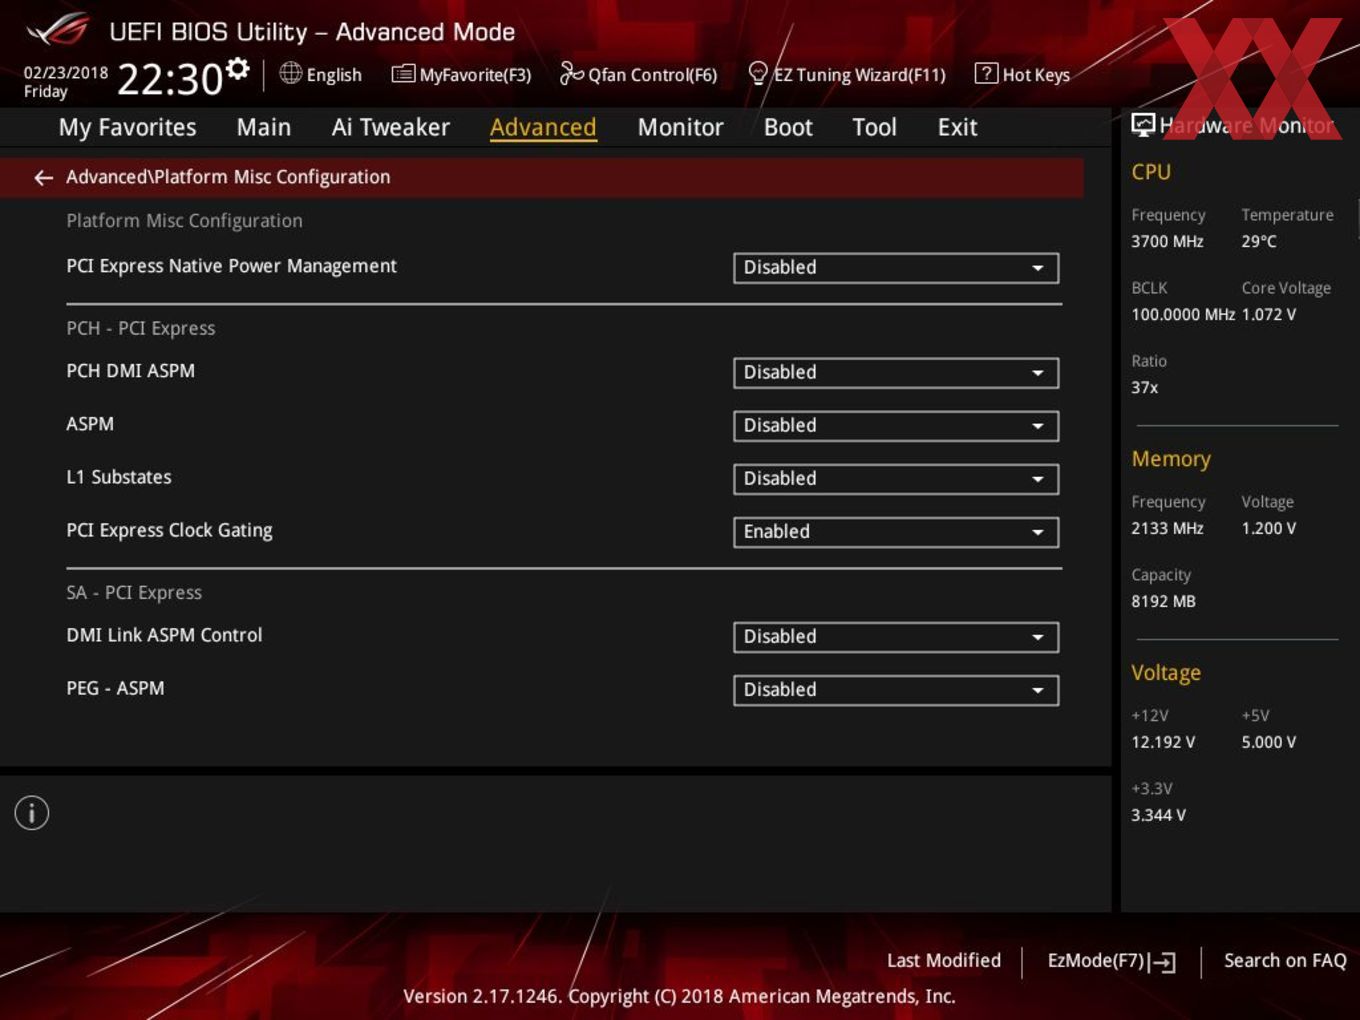
Task: Click the Hot Keys question mark icon
Action: click(x=986, y=73)
